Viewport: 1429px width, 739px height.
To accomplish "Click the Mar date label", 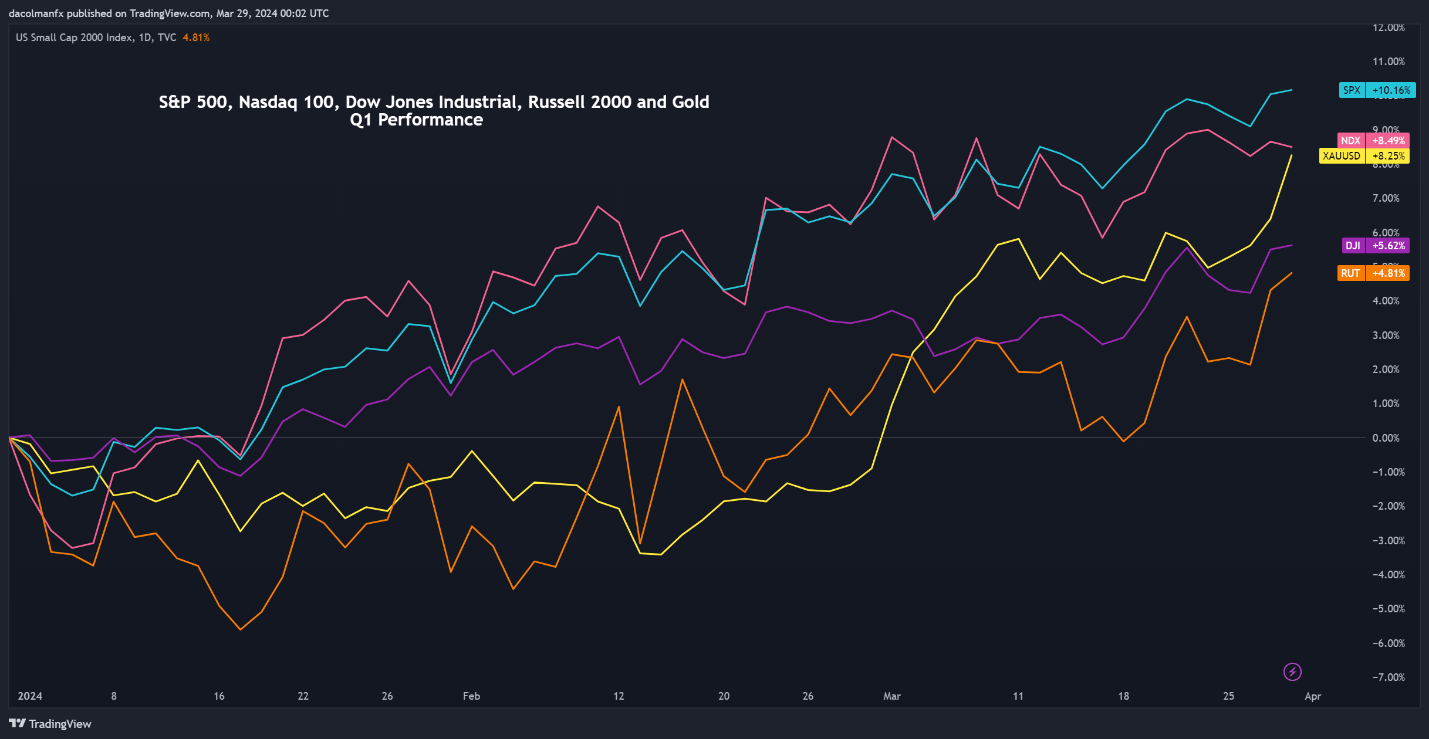I will [892, 696].
